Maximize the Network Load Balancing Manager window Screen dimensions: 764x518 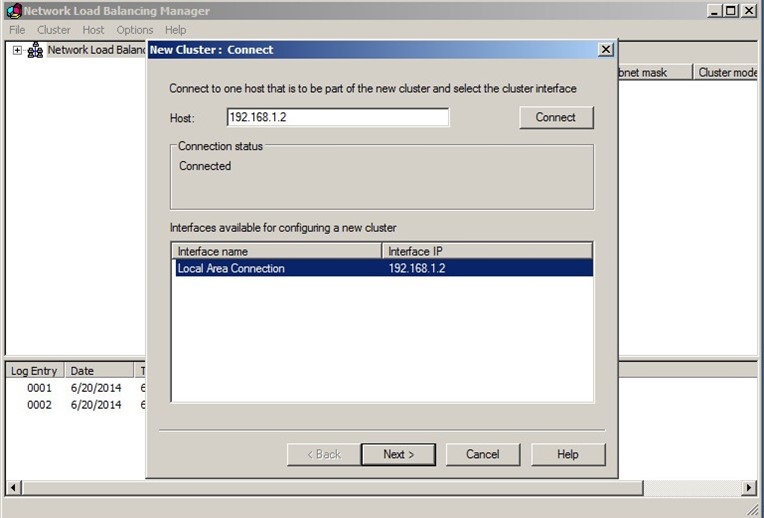[731, 11]
